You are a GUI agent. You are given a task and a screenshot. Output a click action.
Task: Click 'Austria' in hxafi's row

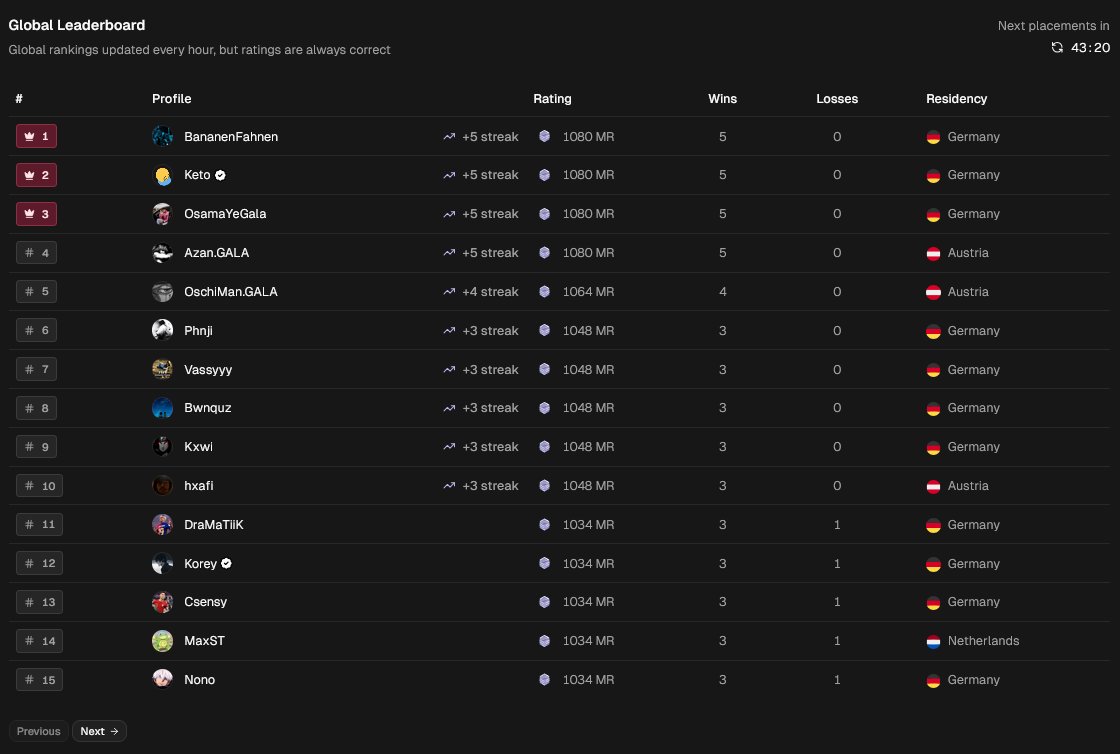click(968, 486)
